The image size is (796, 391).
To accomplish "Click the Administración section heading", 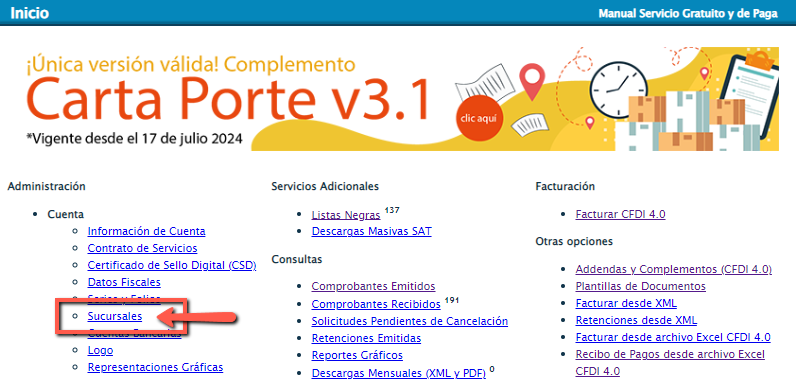I will coord(47,186).
